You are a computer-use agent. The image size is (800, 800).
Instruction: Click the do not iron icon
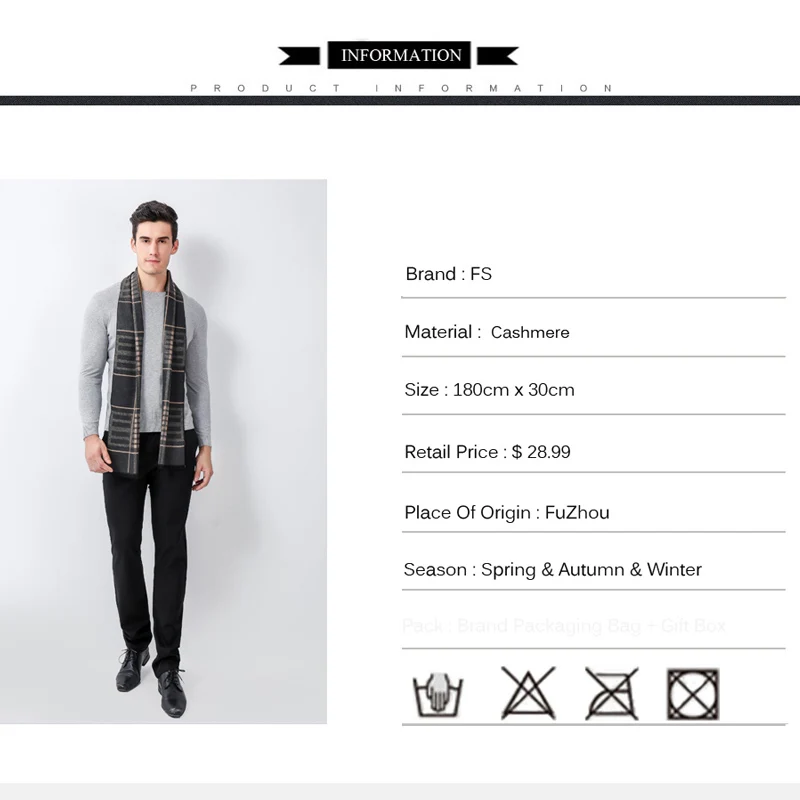pyautogui.click(x=612, y=693)
